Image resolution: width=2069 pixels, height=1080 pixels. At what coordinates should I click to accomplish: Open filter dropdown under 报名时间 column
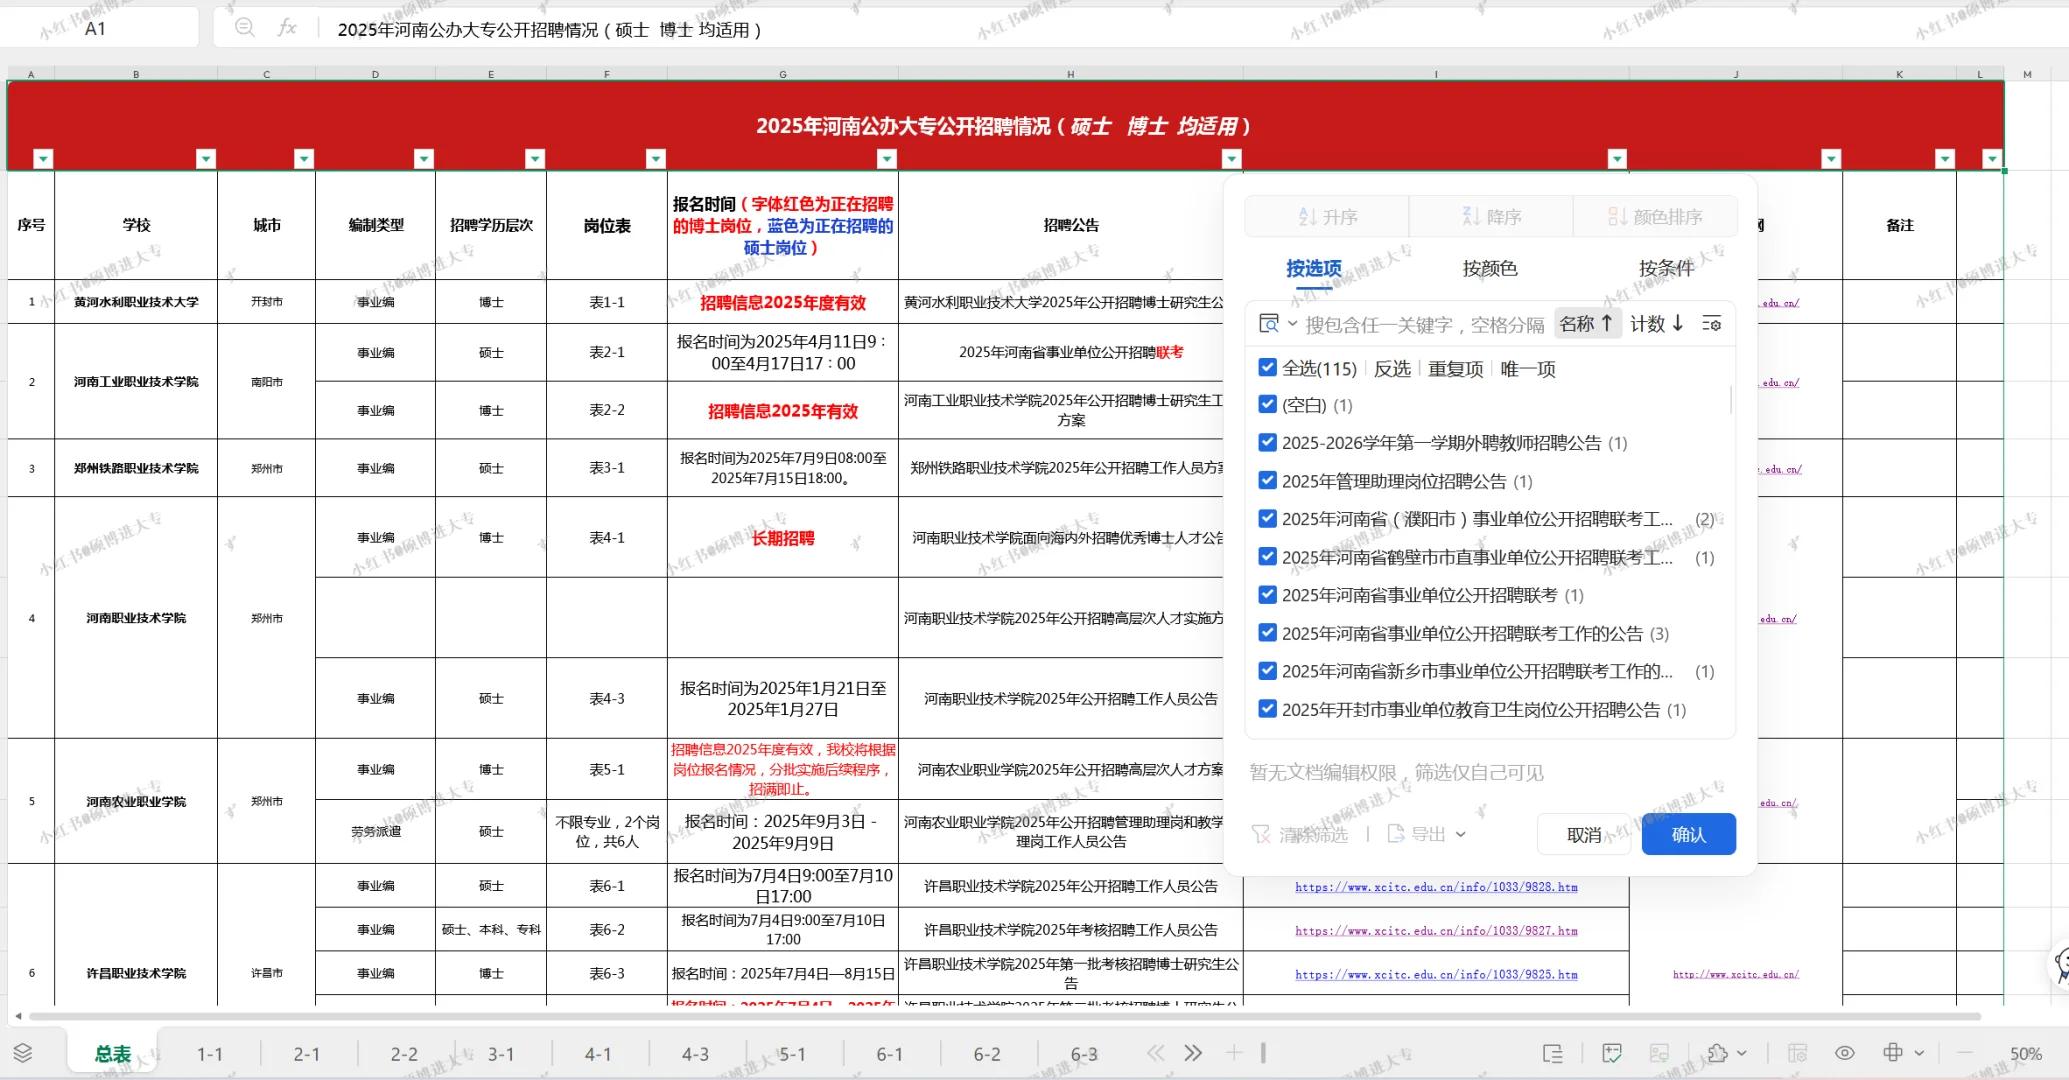(886, 158)
